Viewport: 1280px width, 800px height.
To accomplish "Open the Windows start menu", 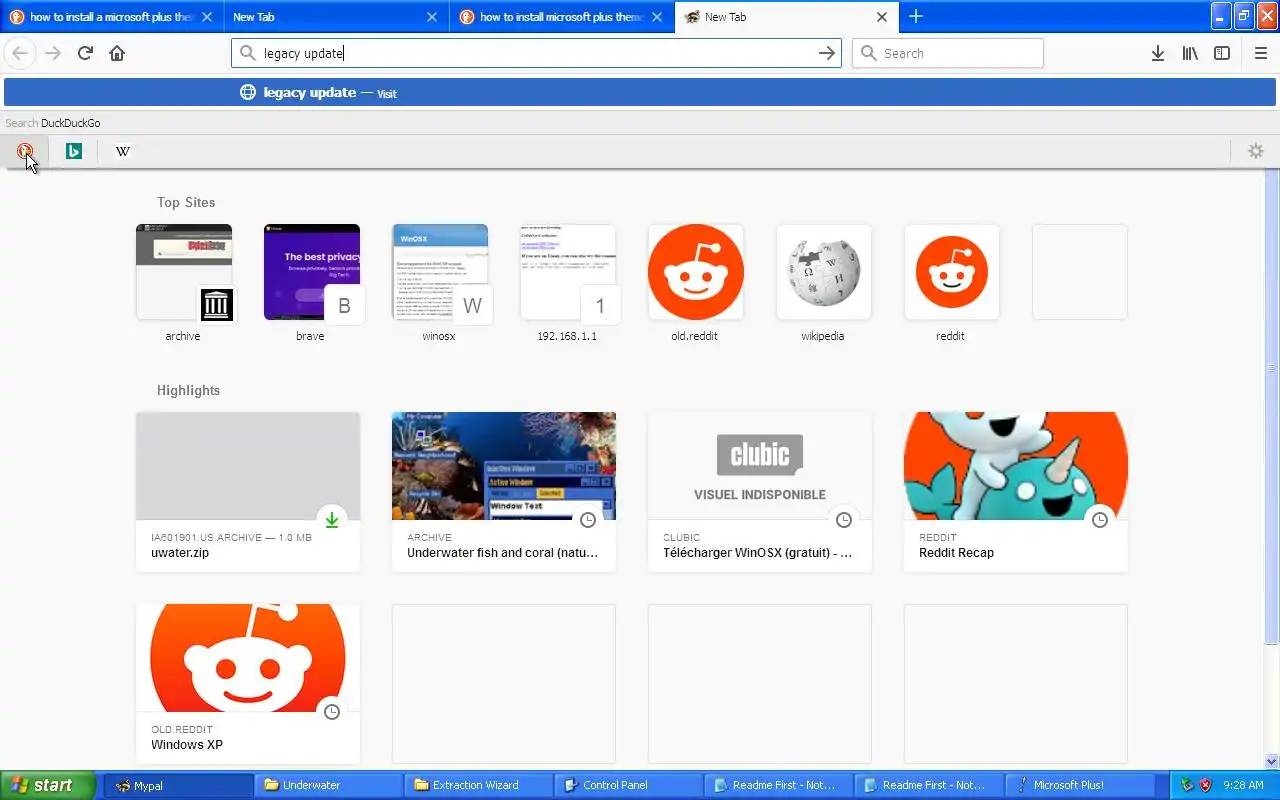I will click(x=48, y=785).
